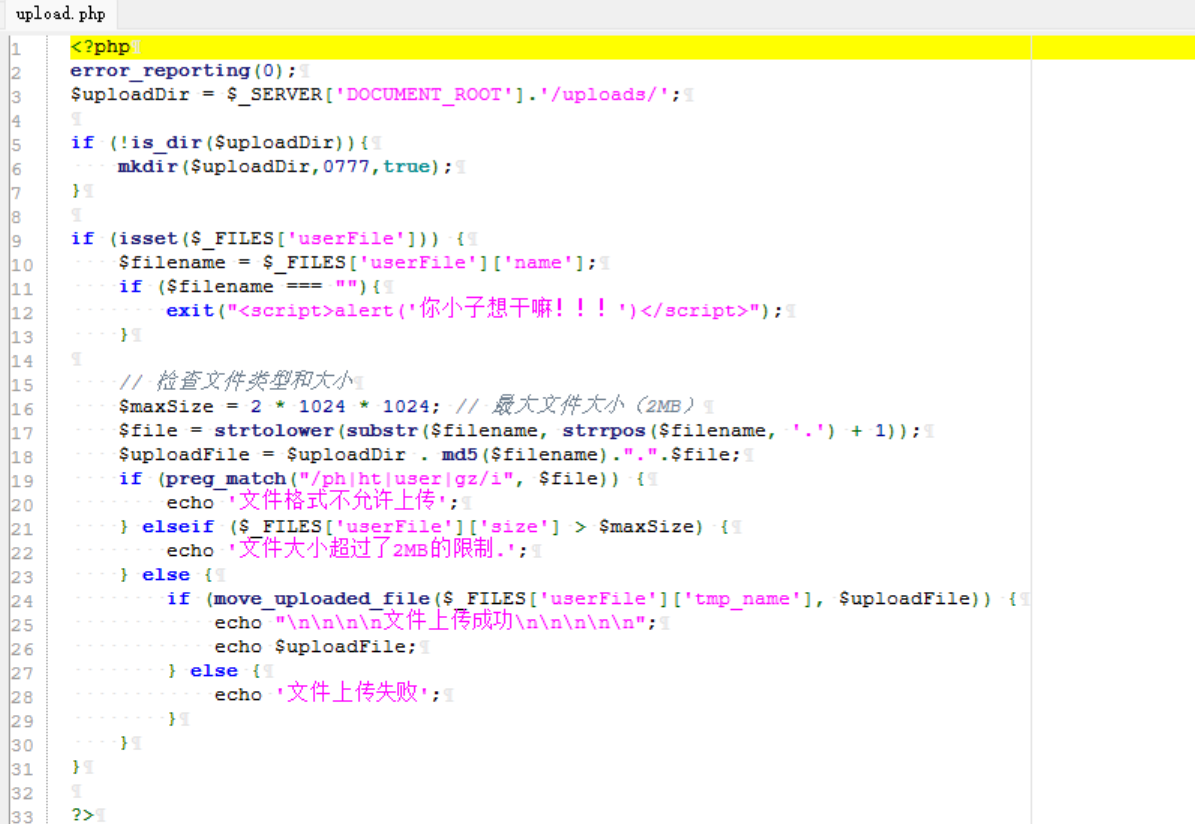Click 'DOCUMENT_ROOT' string literal
This screenshot has width=1195, height=824.
(424, 95)
